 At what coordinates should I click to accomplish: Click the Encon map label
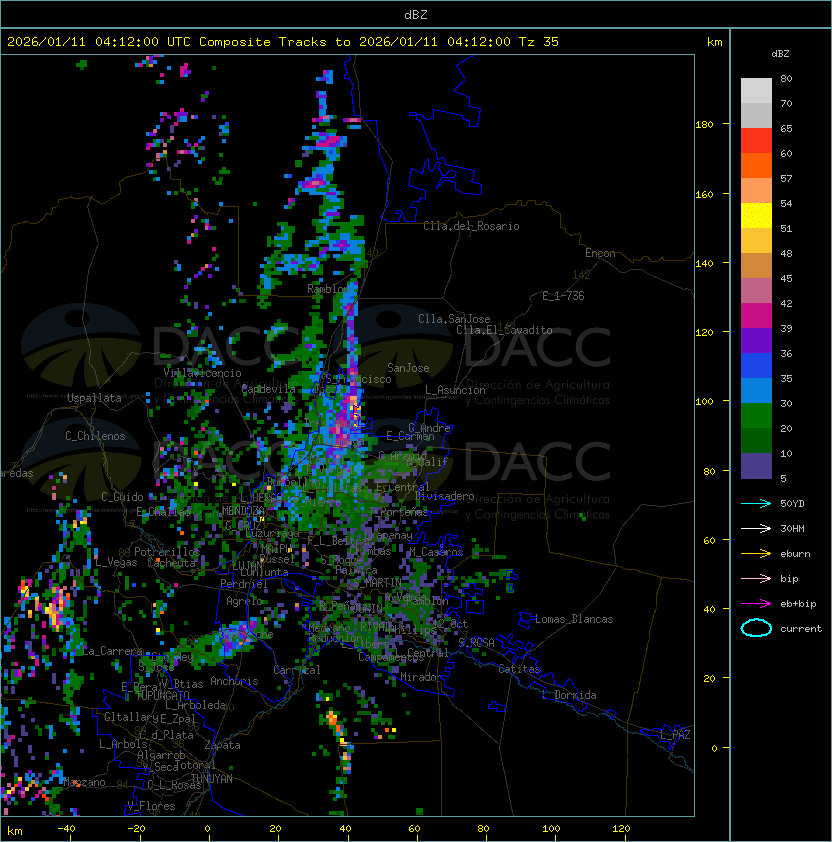point(600,253)
